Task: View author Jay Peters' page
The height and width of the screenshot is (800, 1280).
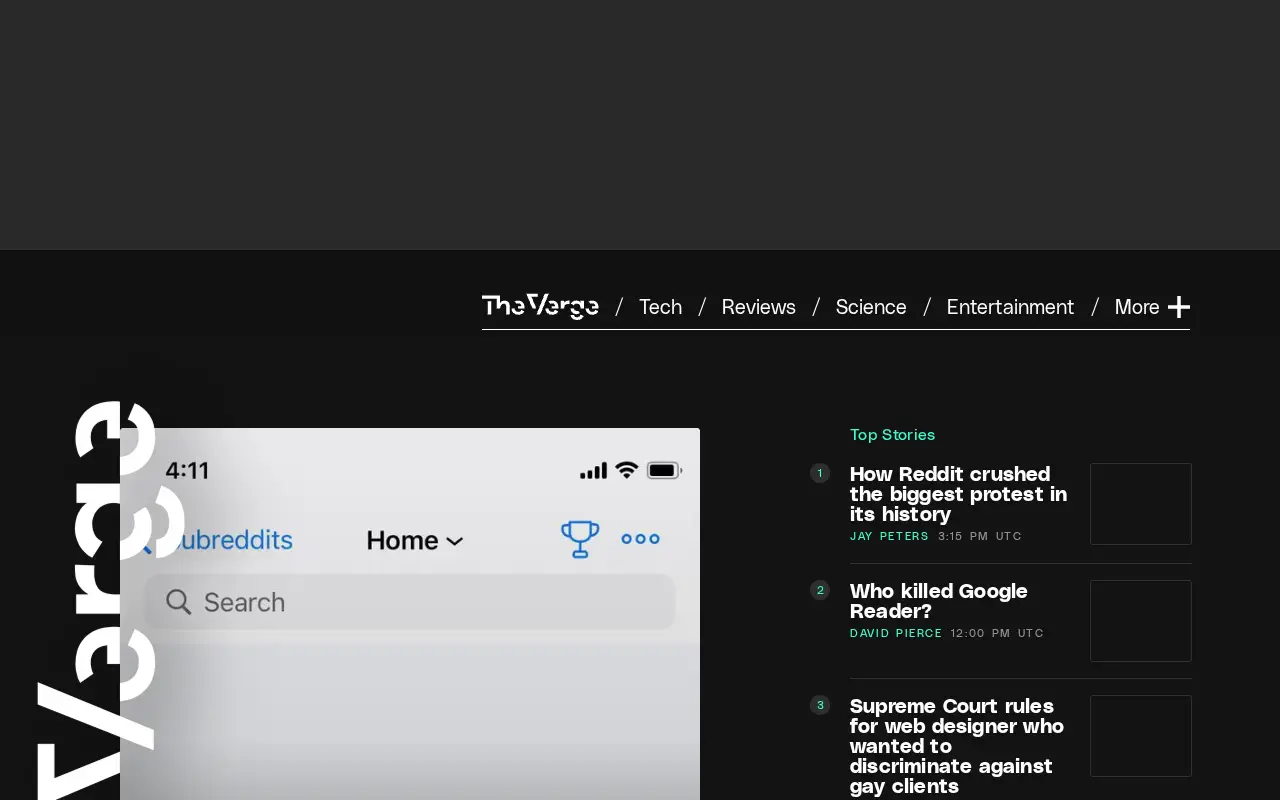Action: [x=889, y=536]
